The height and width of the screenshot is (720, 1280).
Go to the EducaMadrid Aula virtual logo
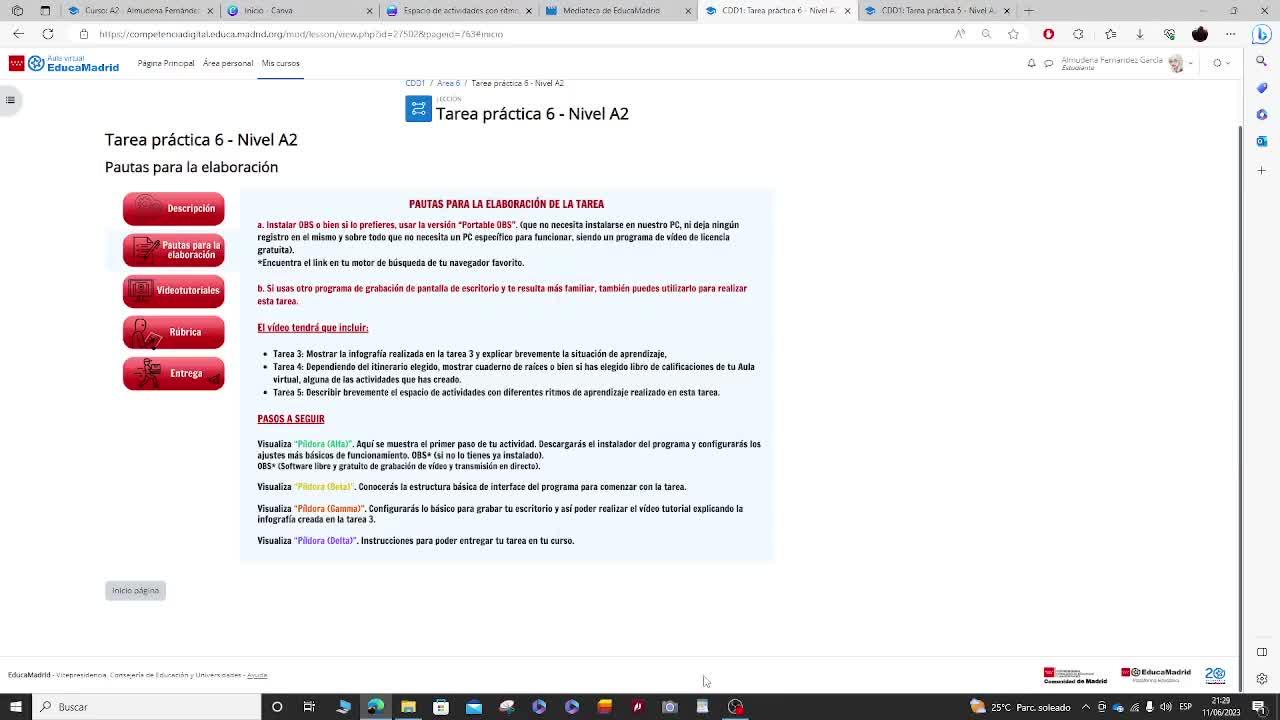63,63
